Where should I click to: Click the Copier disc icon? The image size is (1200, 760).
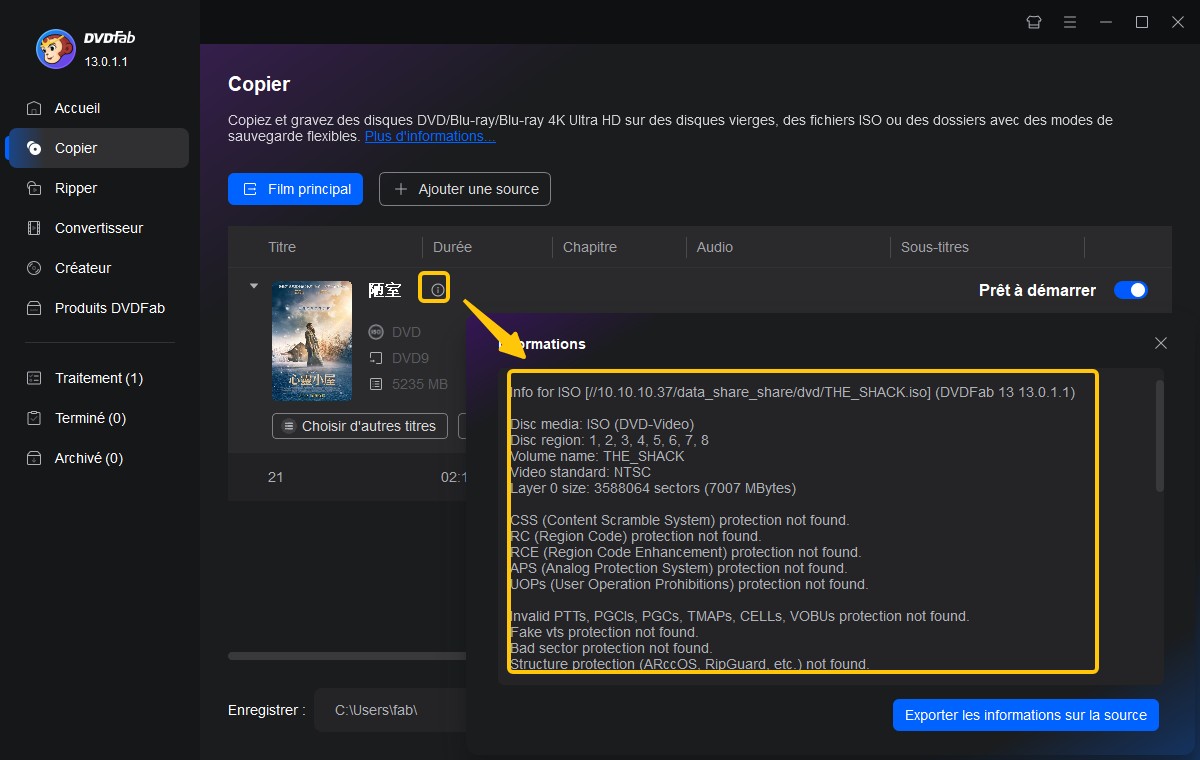point(34,148)
